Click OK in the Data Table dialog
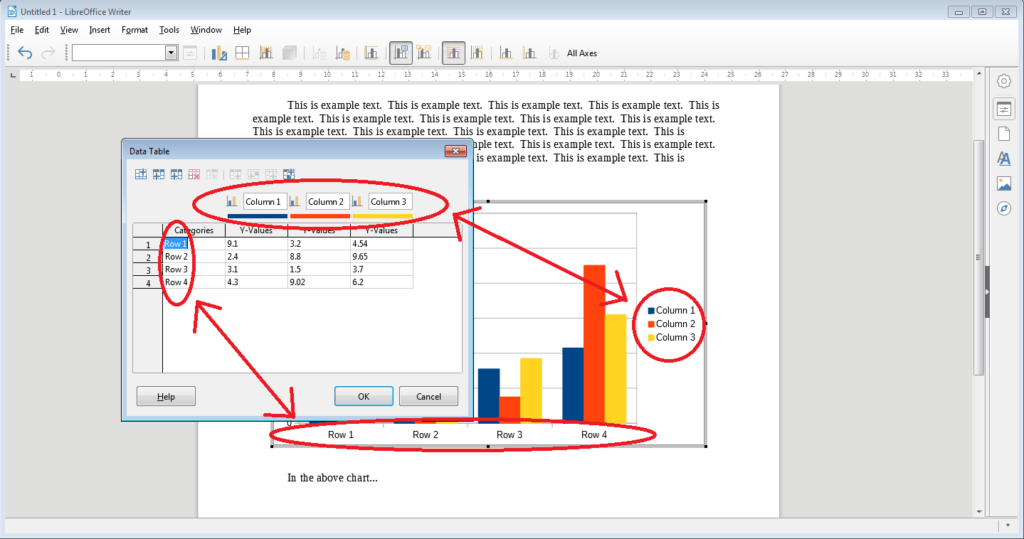This screenshot has width=1024, height=539. [364, 396]
